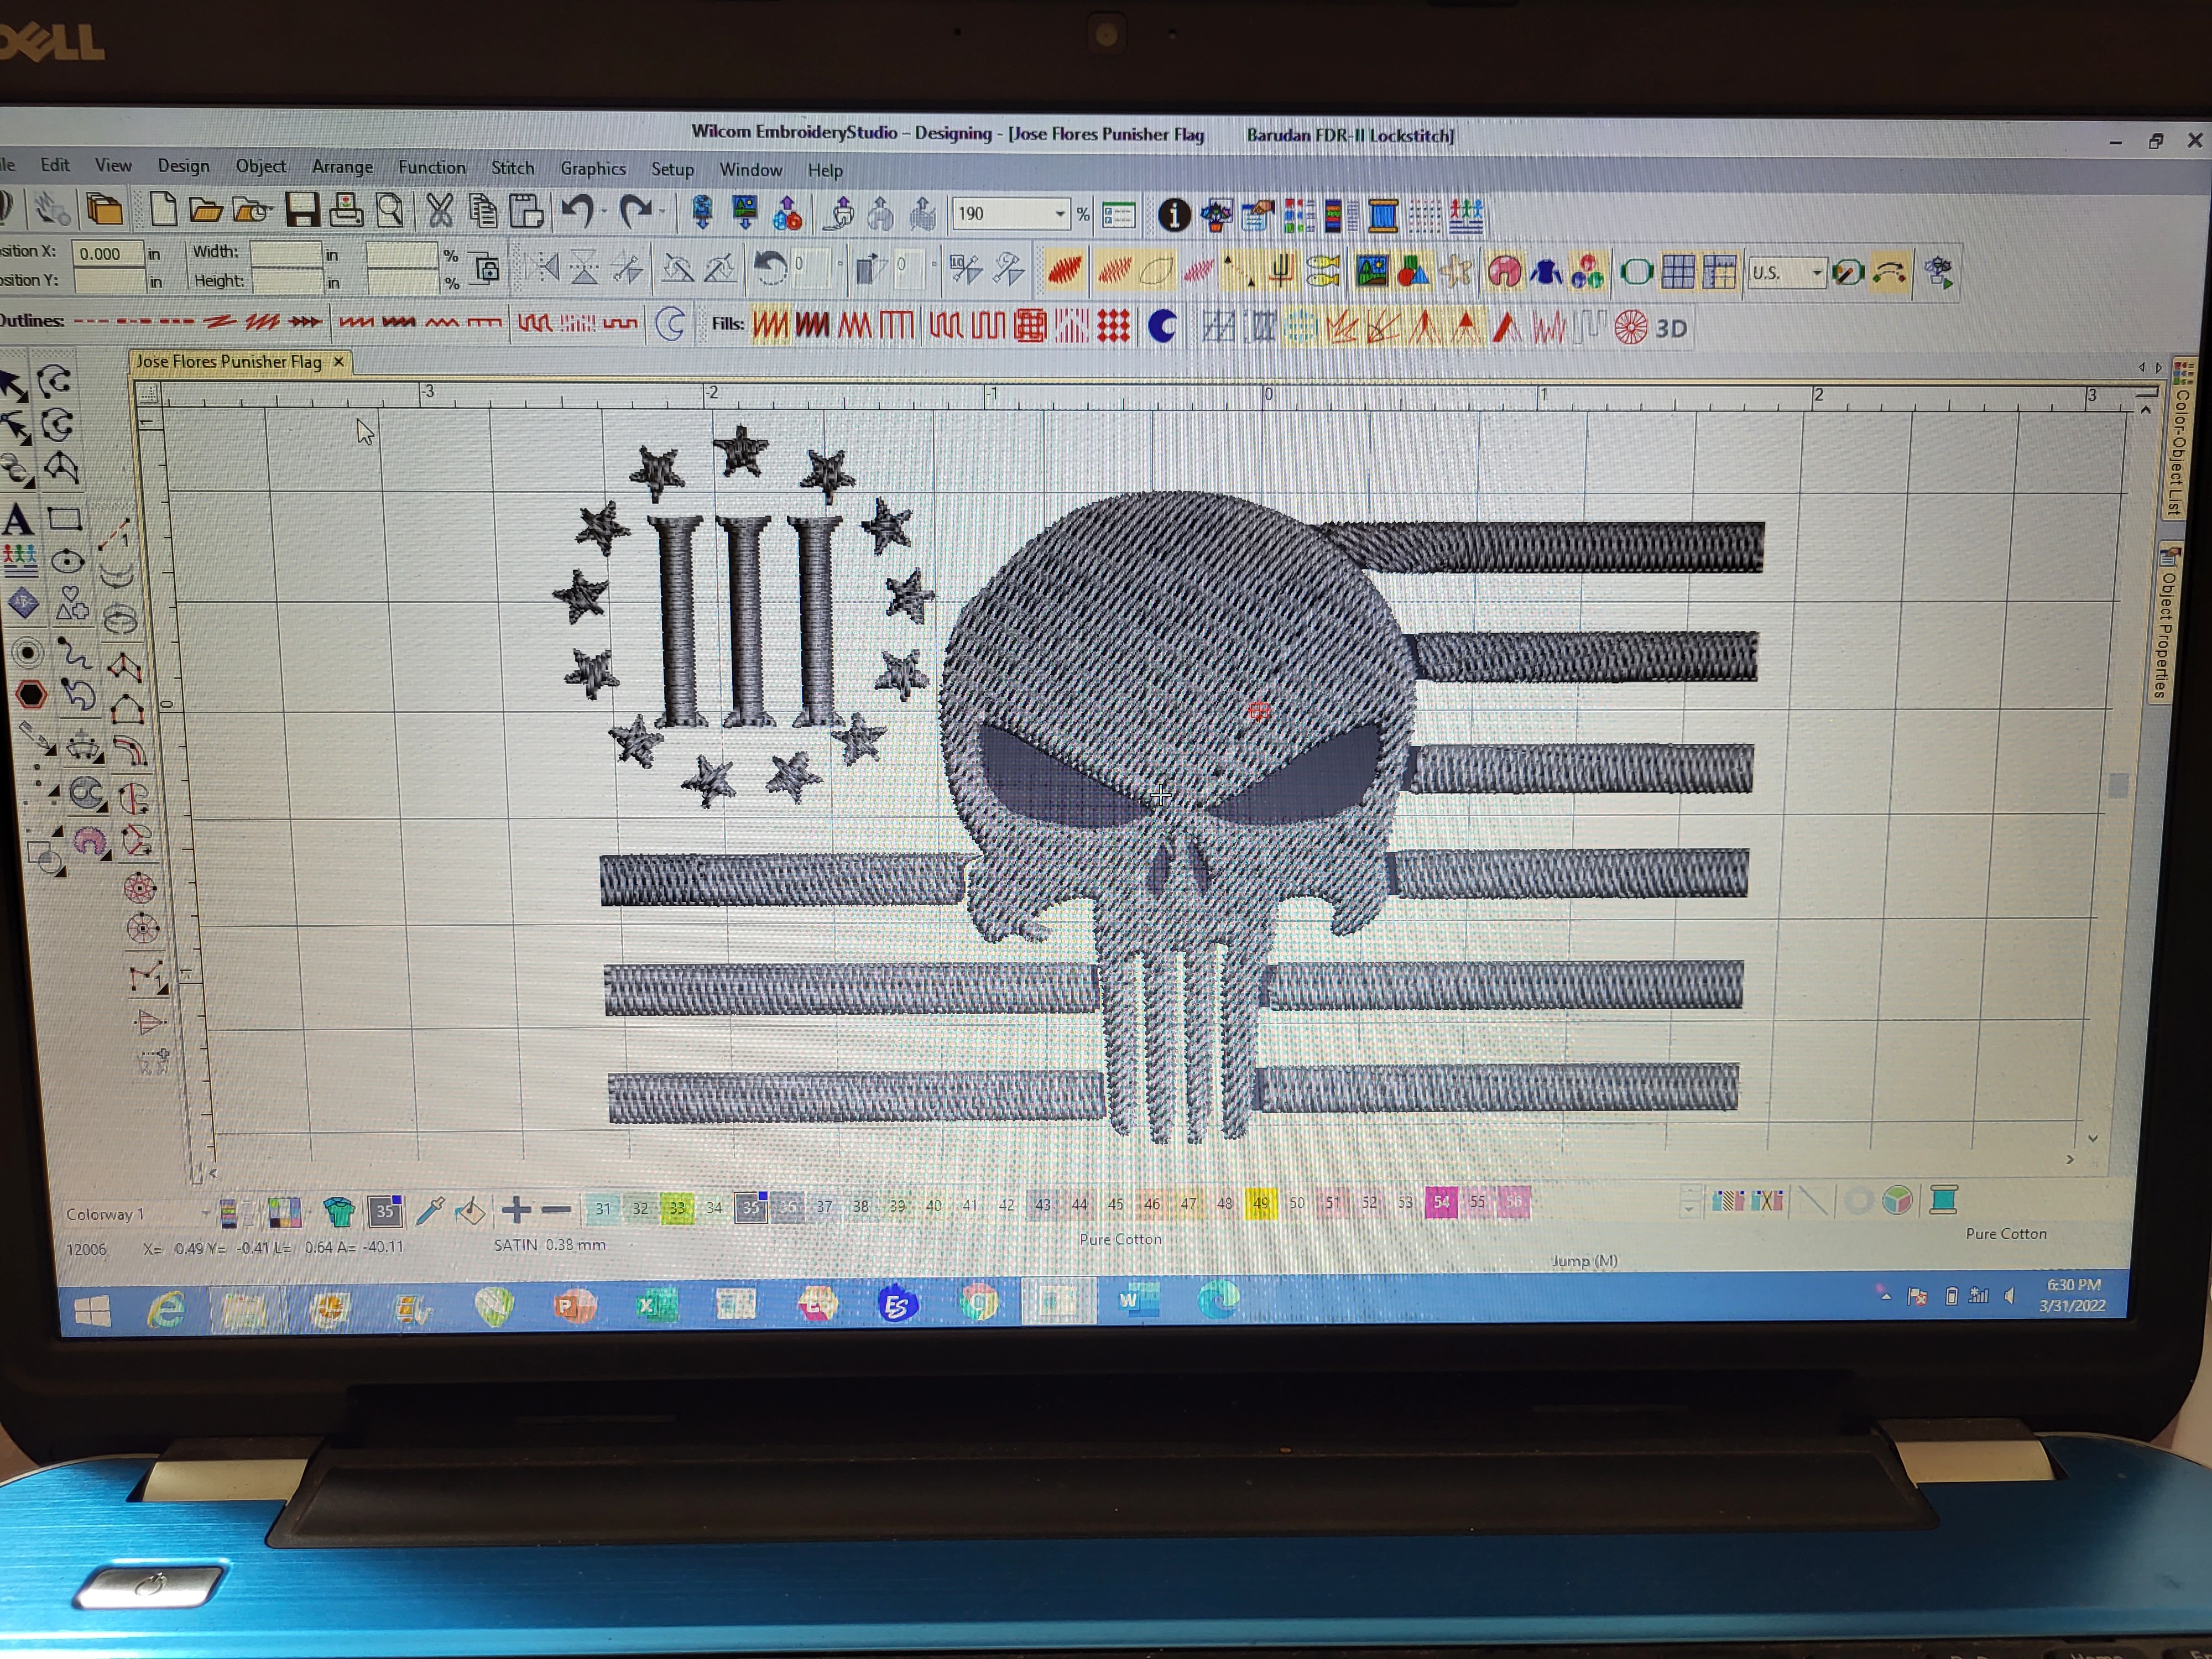2212x1659 pixels.
Task: Toggle TrueView stitch display icon
Action: tap(1065, 270)
